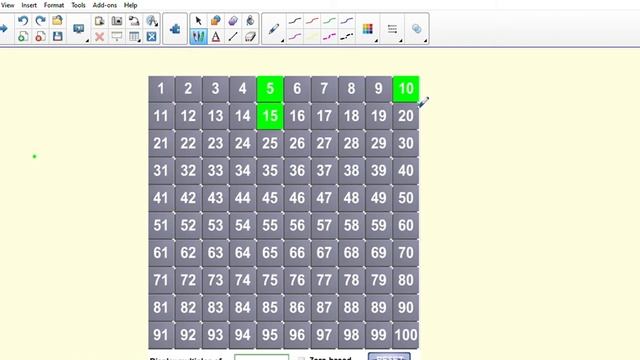Toggle number square 100 in the grid
The height and width of the screenshot is (360, 640).
click(x=406, y=335)
